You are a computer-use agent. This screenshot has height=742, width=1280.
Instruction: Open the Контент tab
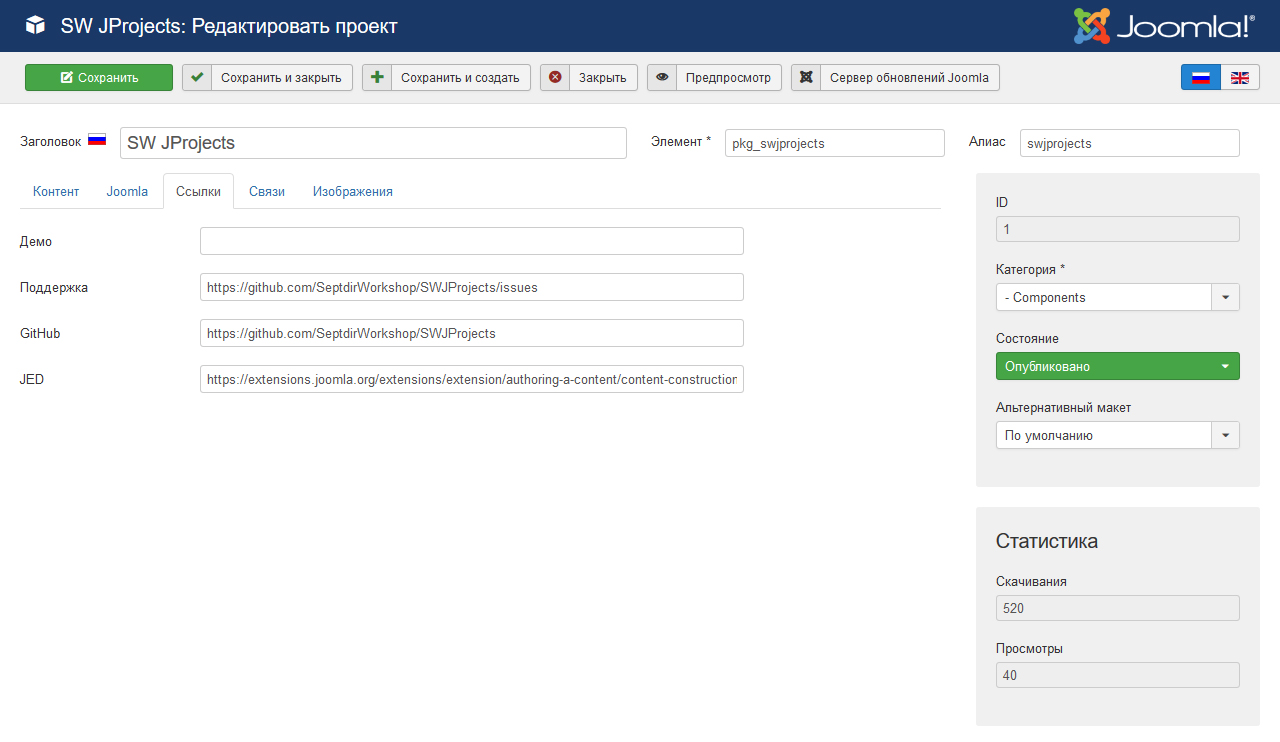(56, 191)
